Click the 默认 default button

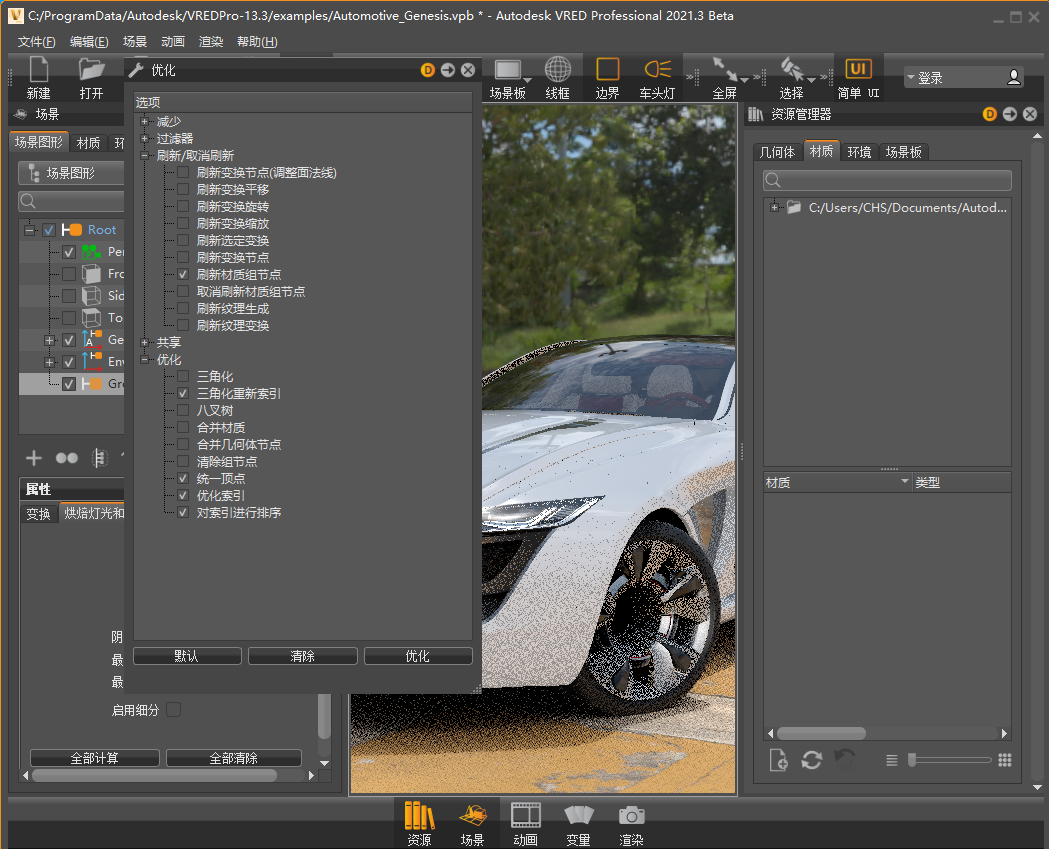pos(187,657)
